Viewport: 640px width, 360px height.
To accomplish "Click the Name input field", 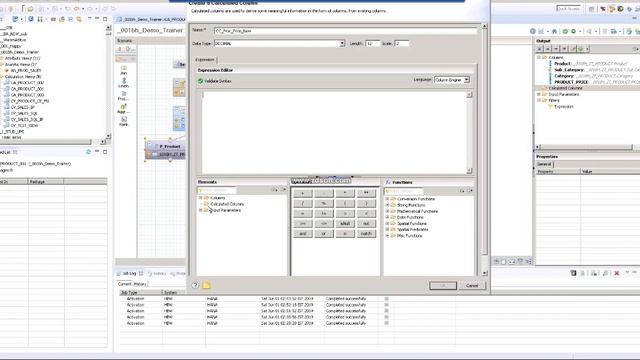I will click(345, 31).
